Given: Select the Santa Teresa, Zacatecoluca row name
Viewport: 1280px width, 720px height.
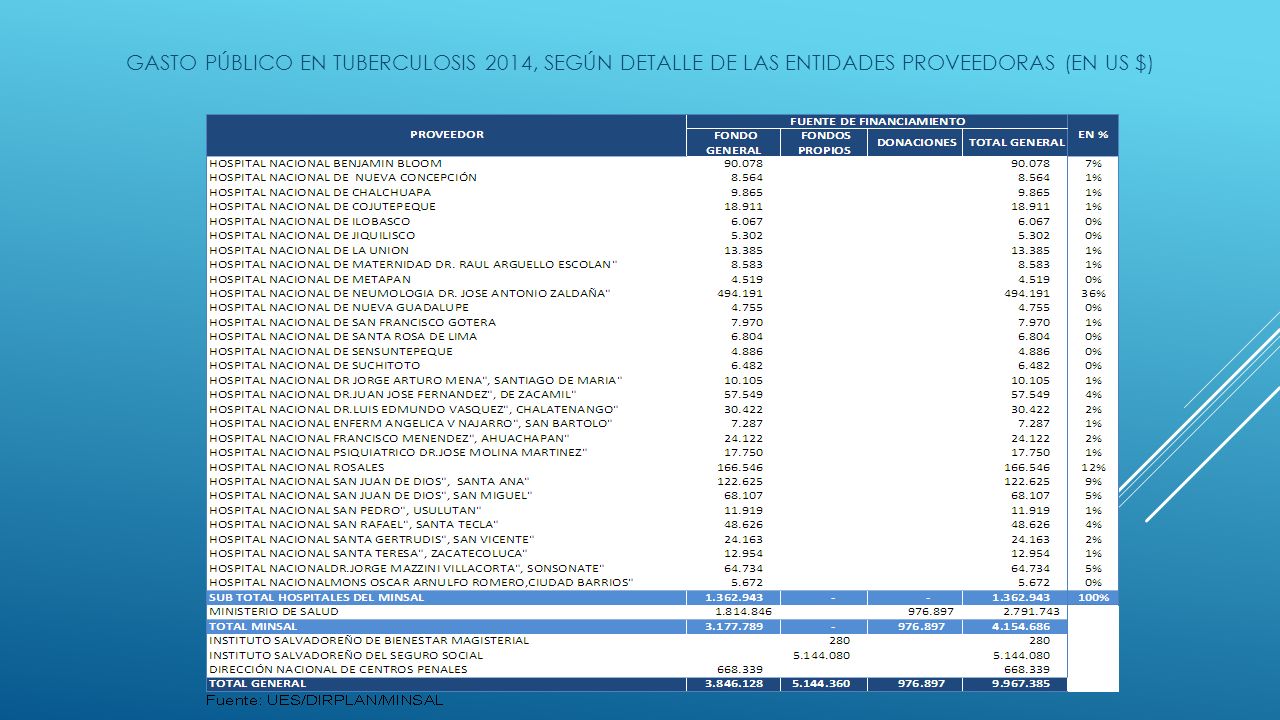Looking at the screenshot, I should click(368, 554).
